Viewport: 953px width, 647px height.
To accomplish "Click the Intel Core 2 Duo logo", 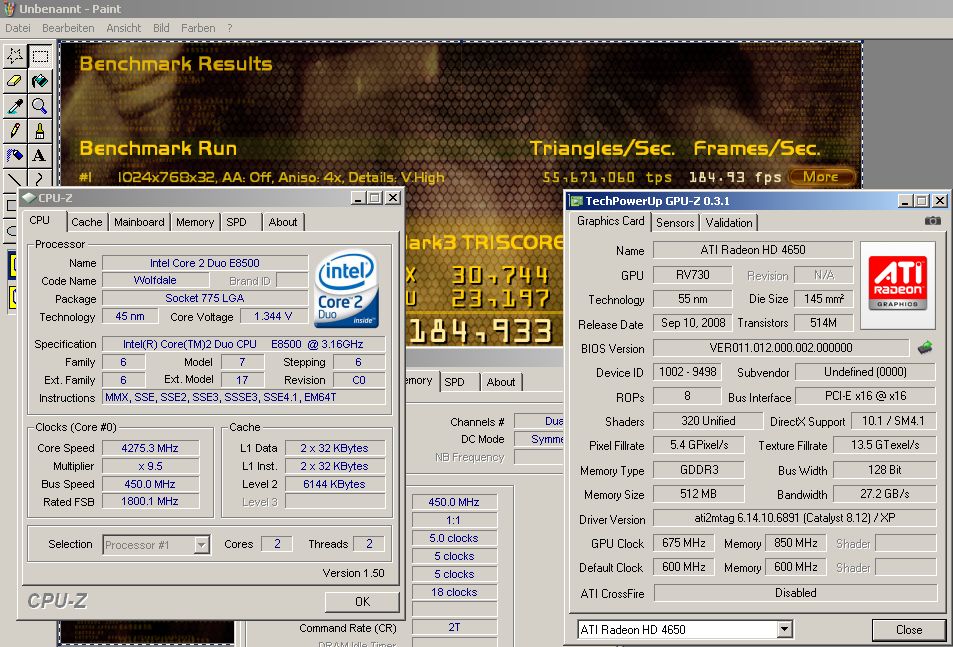I will point(348,289).
